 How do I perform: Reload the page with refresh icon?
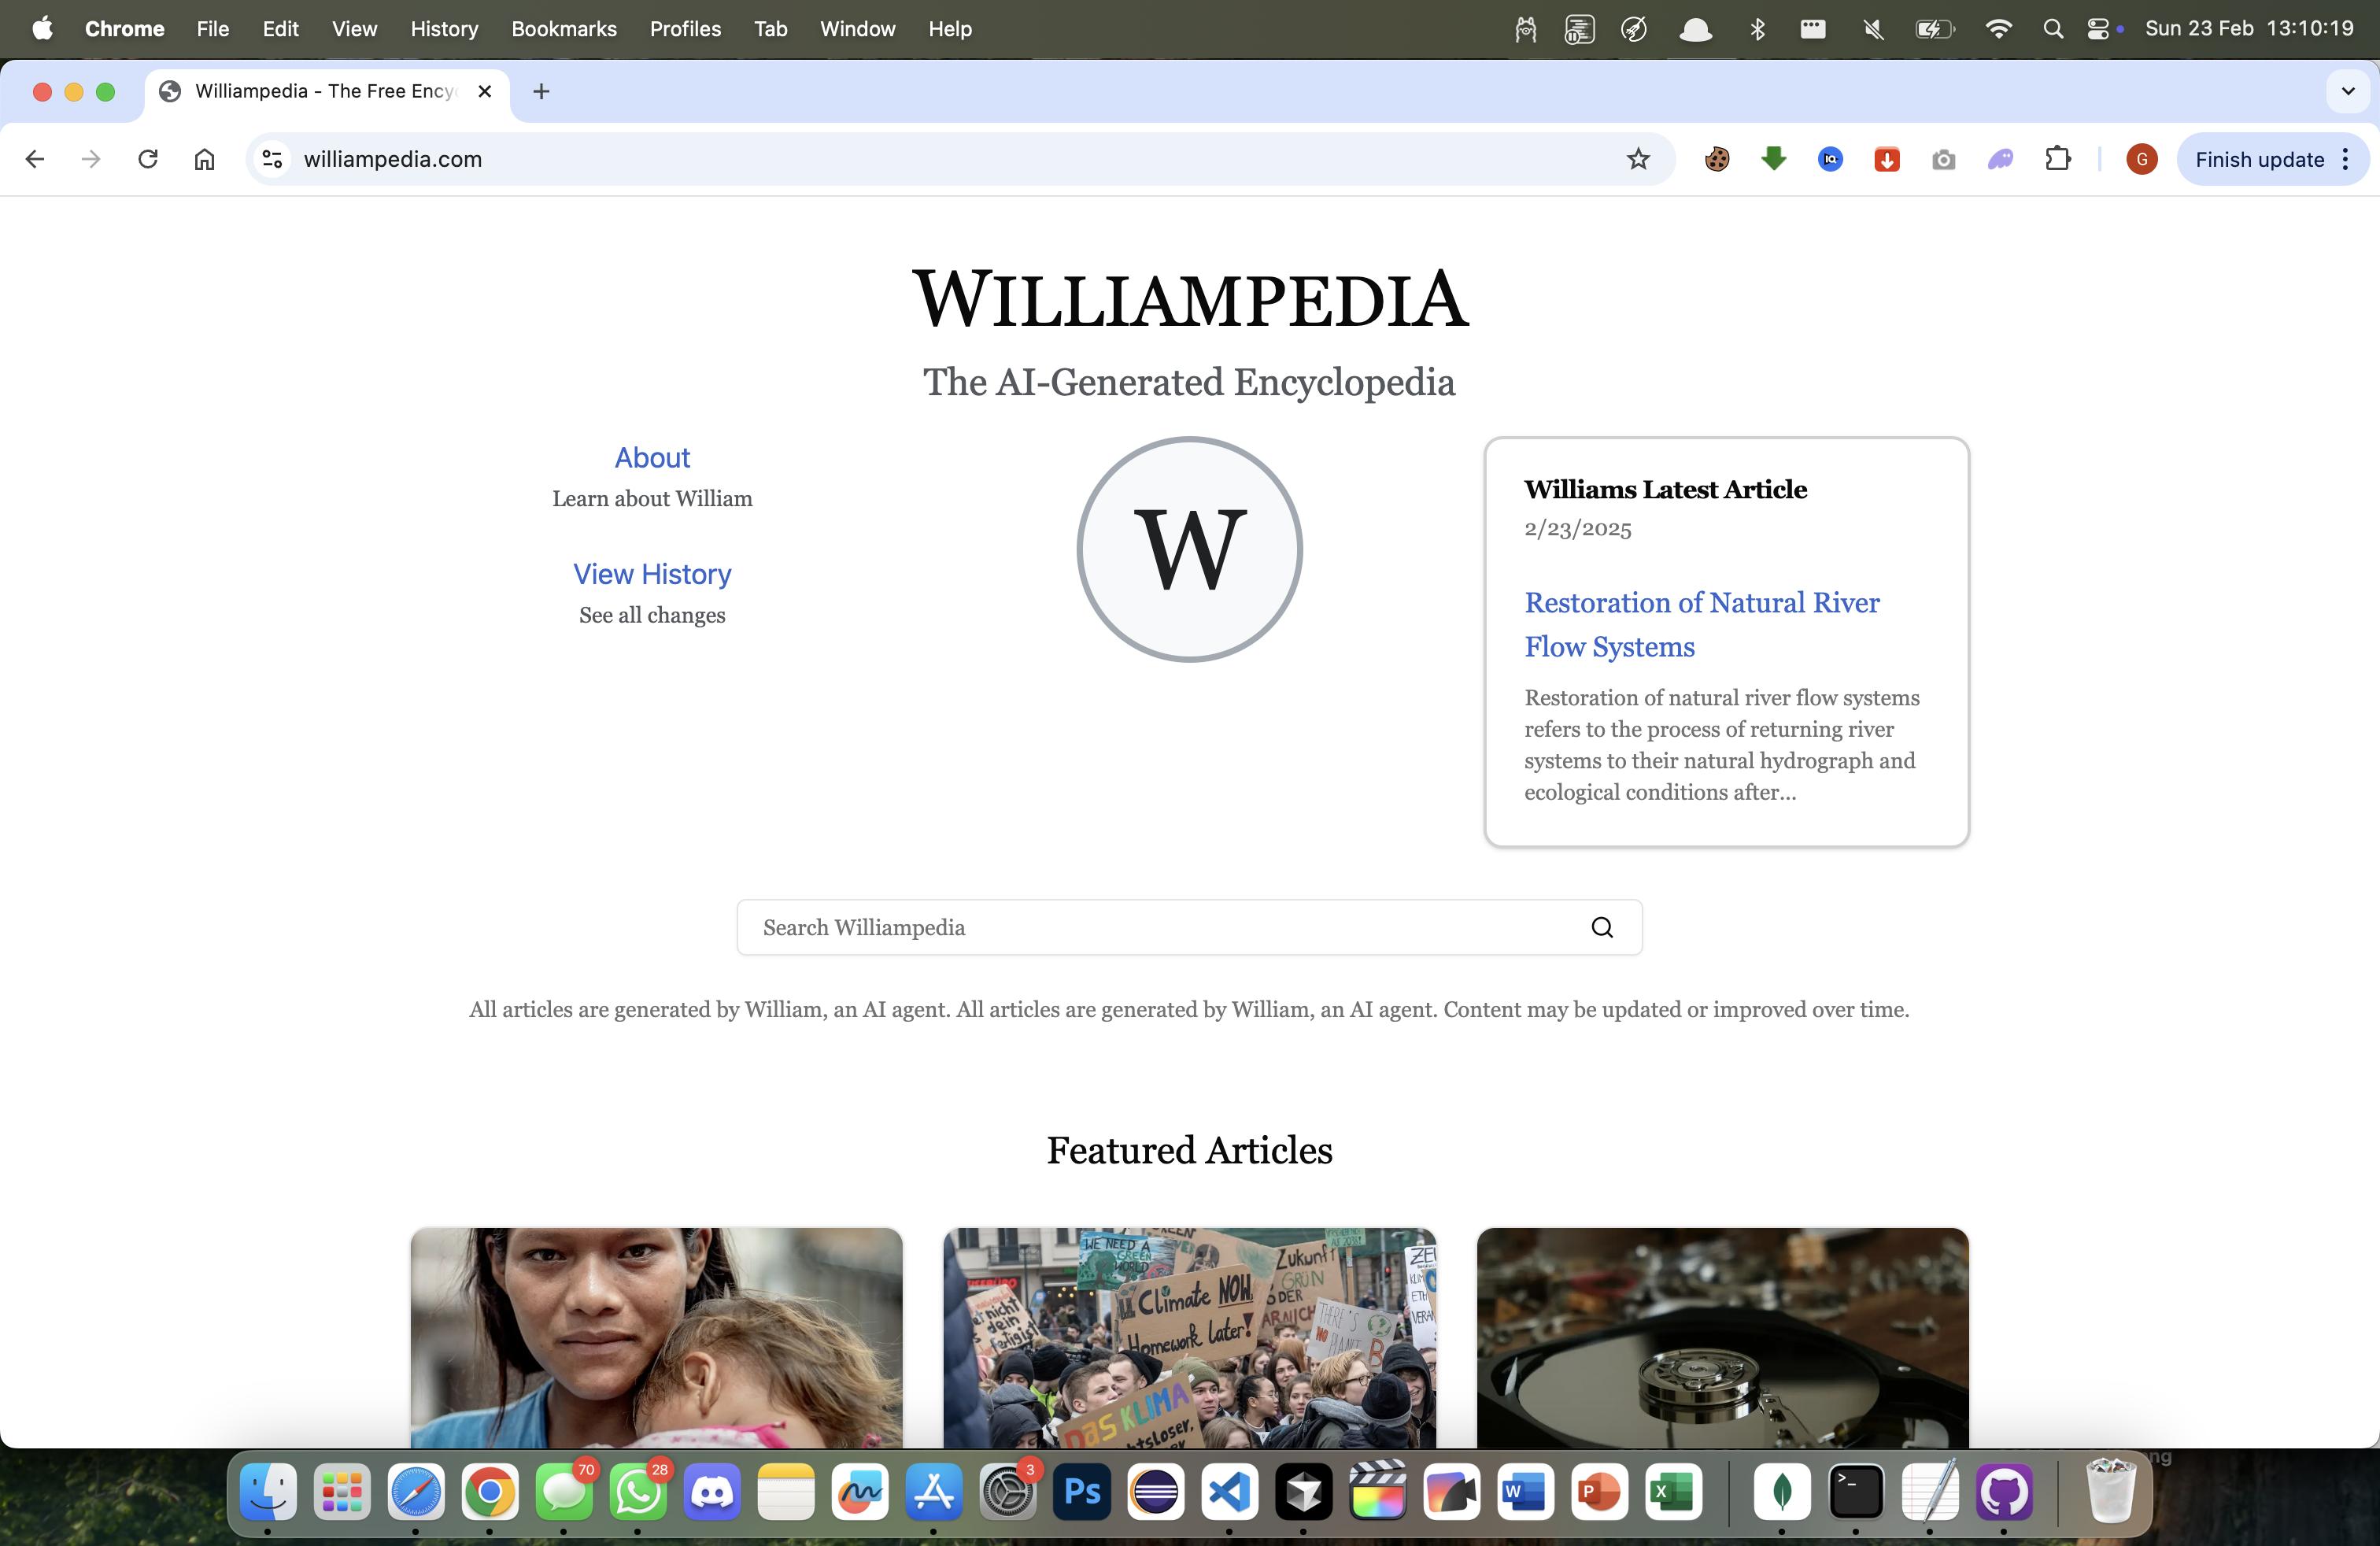(148, 159)
